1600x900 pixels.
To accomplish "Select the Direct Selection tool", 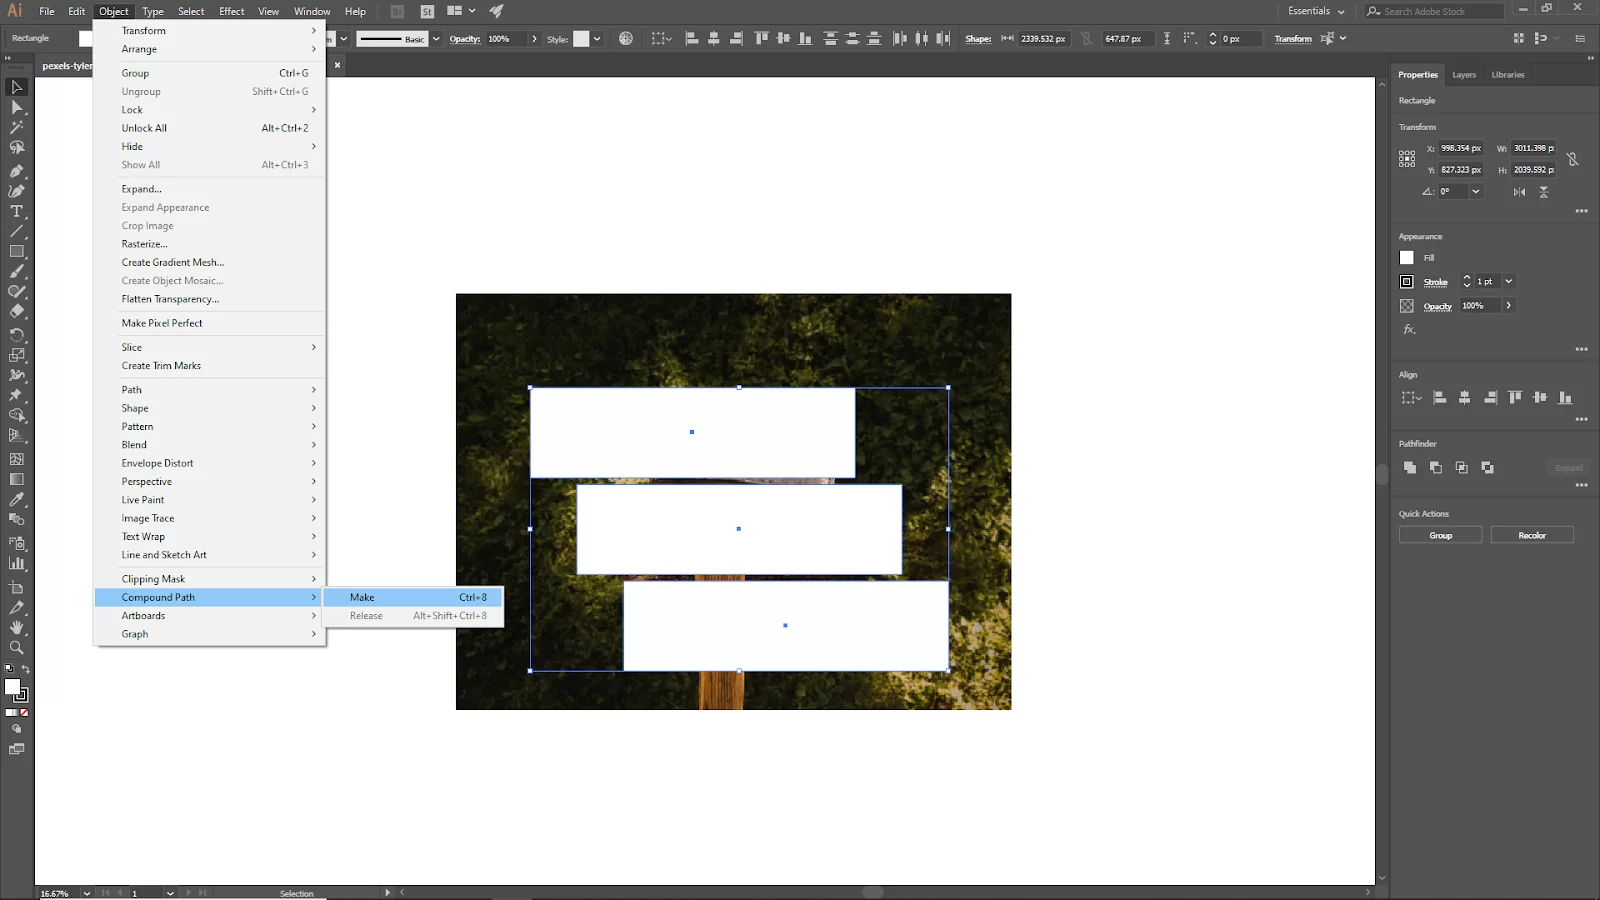I will [17, 107].
